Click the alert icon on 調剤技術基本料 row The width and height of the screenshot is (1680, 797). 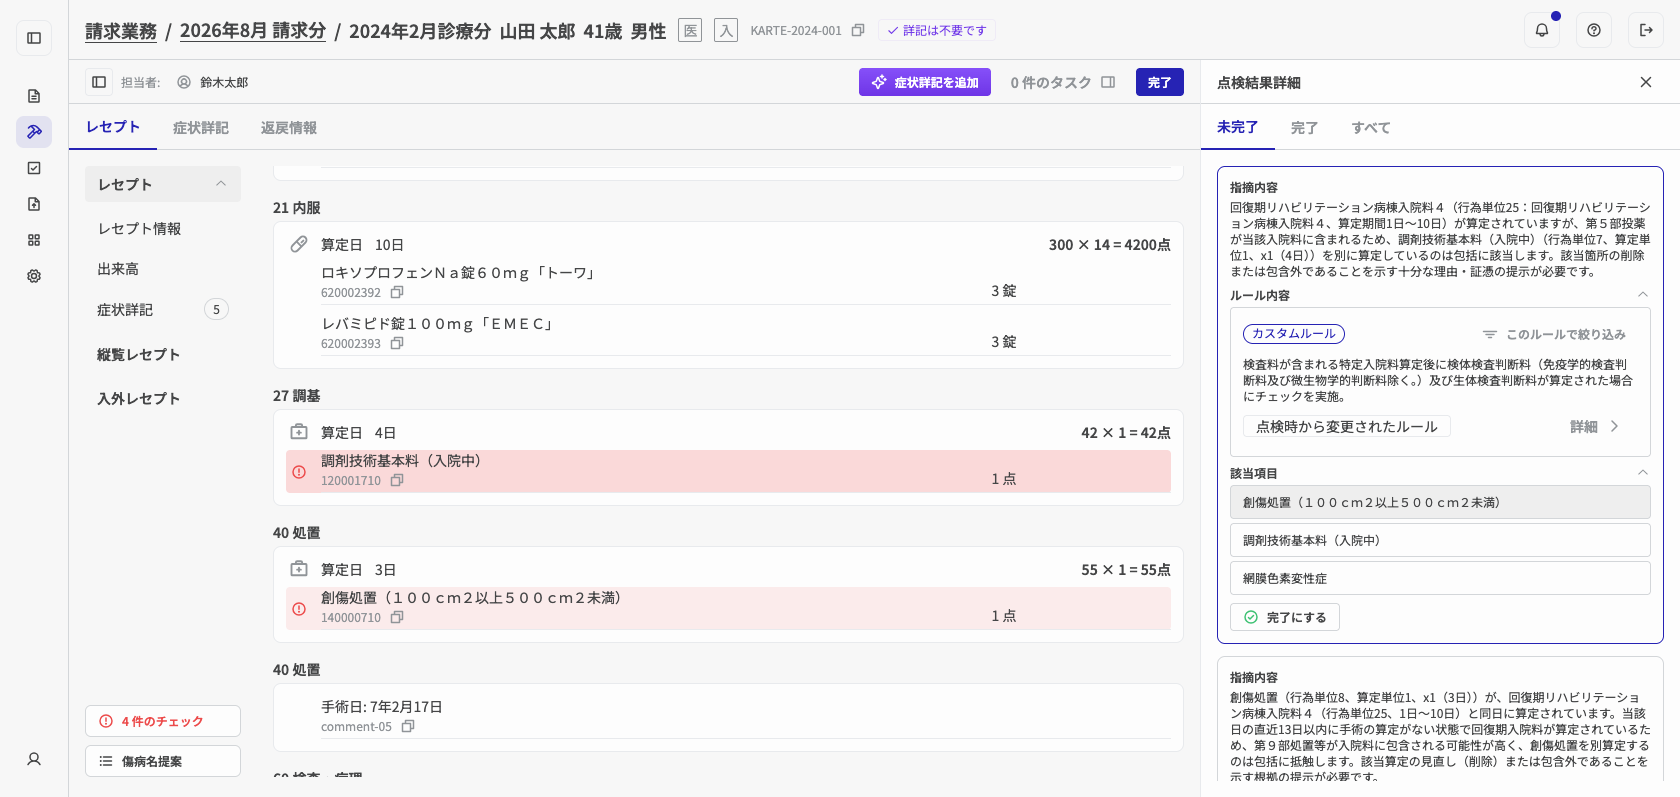click(299, 472)
